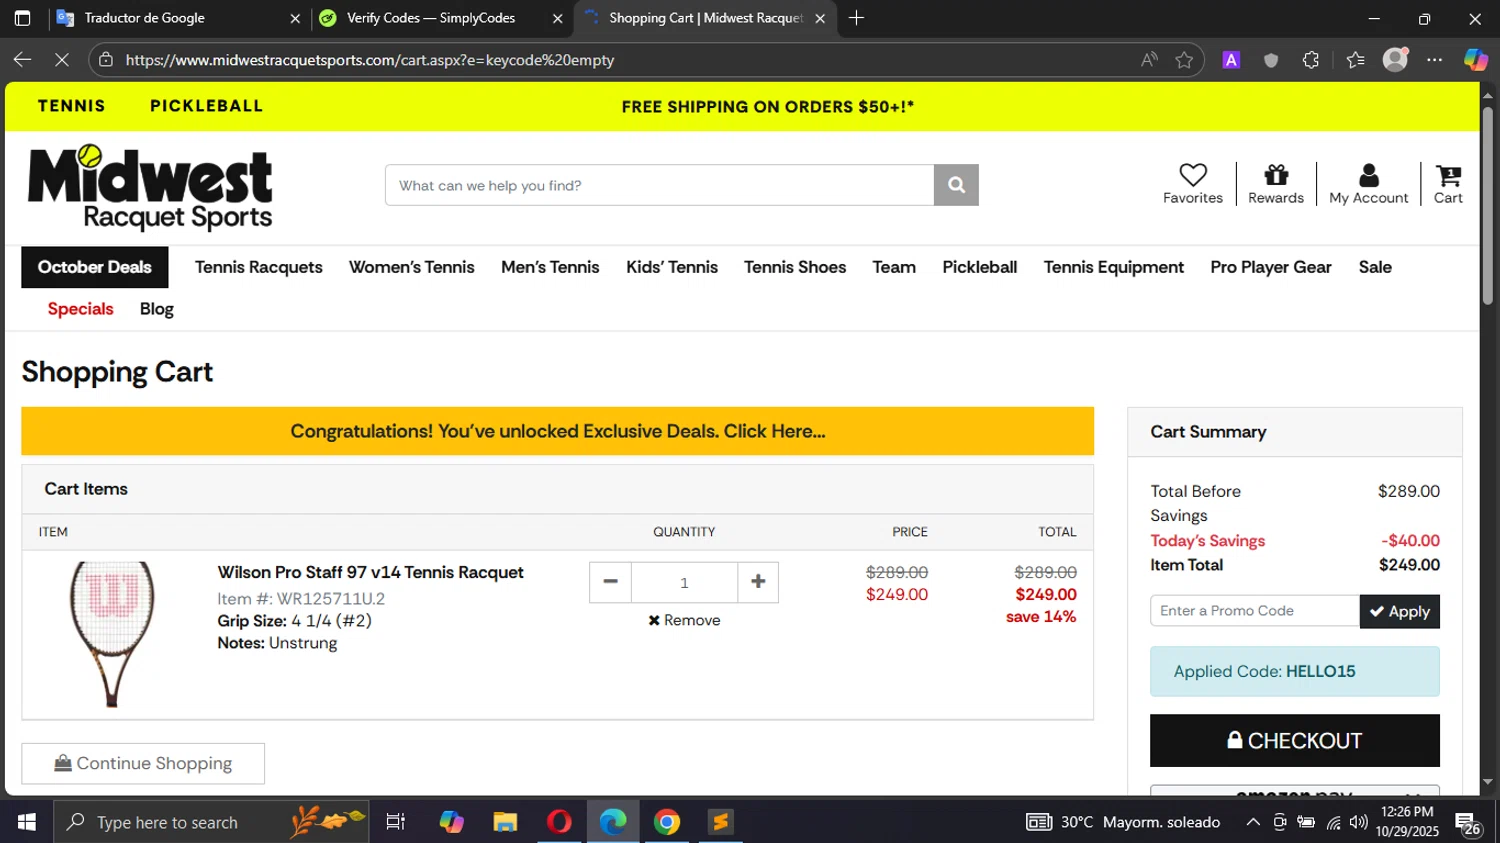Open browser extensions puzzle icon

coord(1311,60)
